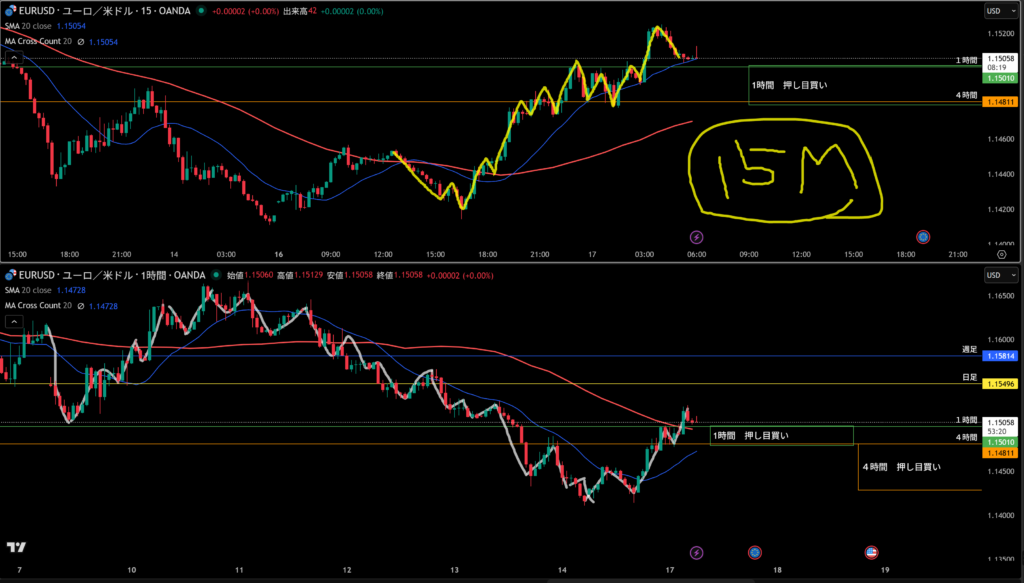Collapse the indicator legend on the lower chart

(15, 321)
